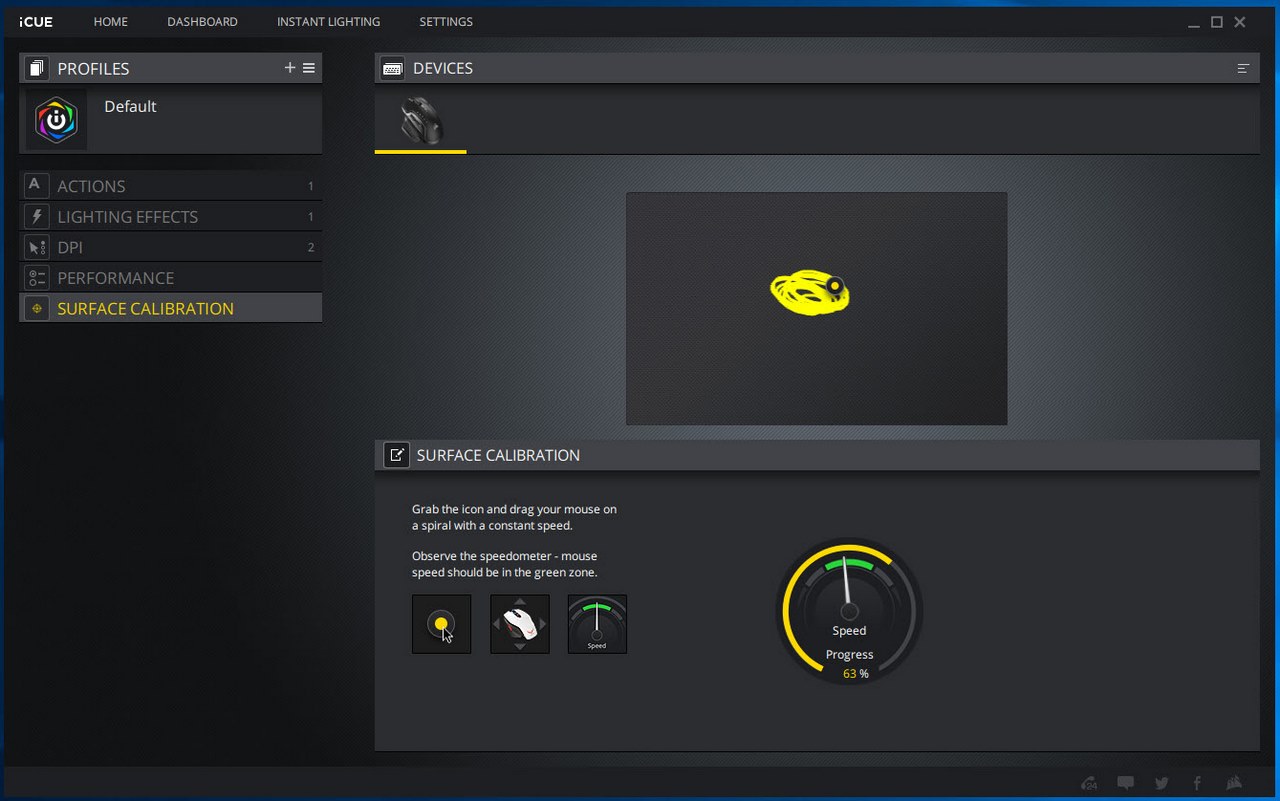Click the Speed and Progress gauge
Screen dimensions: 1280x801
click(849, 612)
